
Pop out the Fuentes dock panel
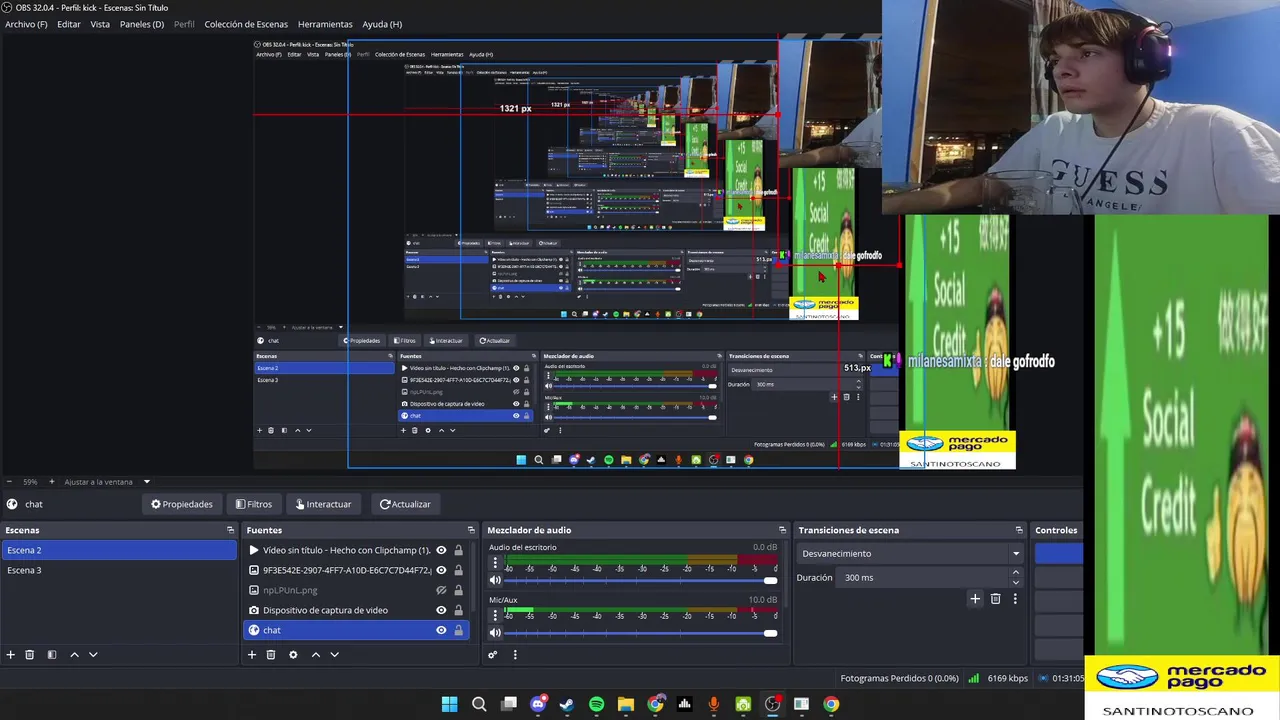pyautogui.click(x=471, y=530)
